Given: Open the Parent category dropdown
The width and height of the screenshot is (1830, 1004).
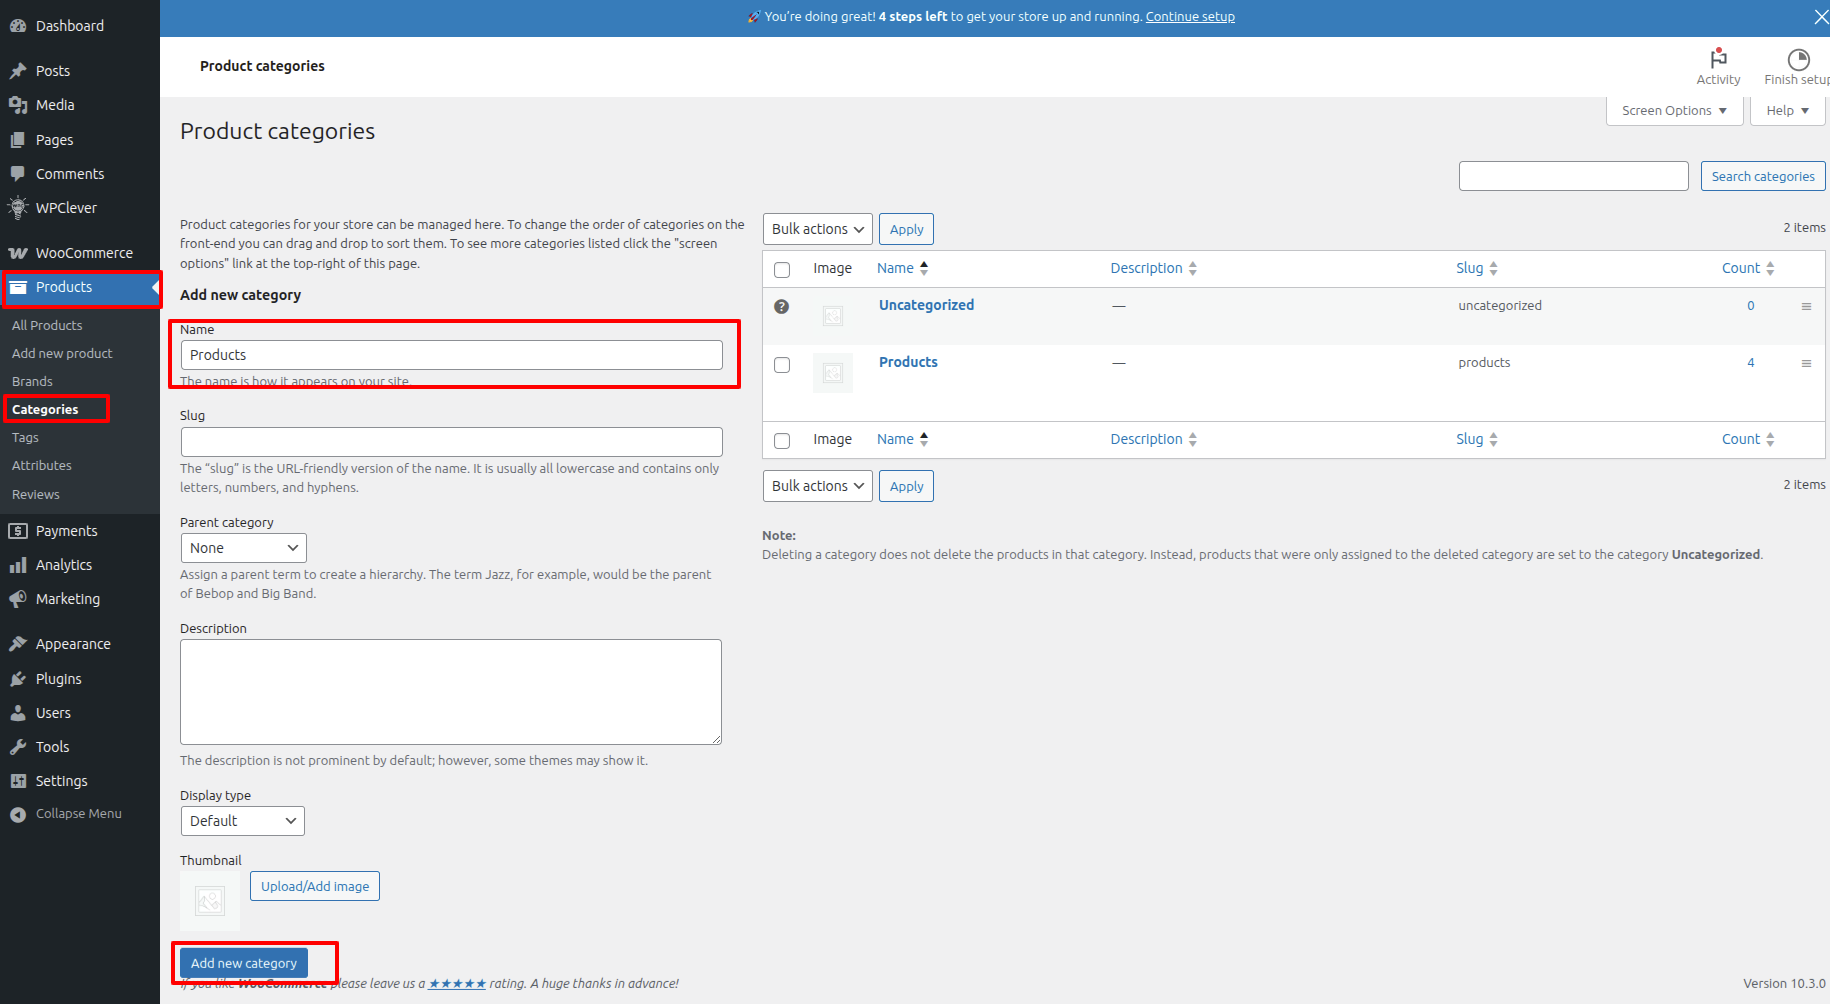Looking at the screenshot, I should point(243,548).
